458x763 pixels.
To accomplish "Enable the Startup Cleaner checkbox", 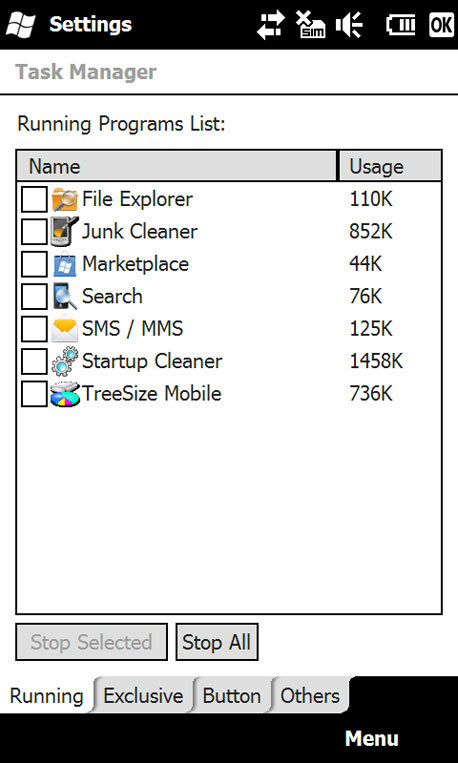I will point(34,361).
